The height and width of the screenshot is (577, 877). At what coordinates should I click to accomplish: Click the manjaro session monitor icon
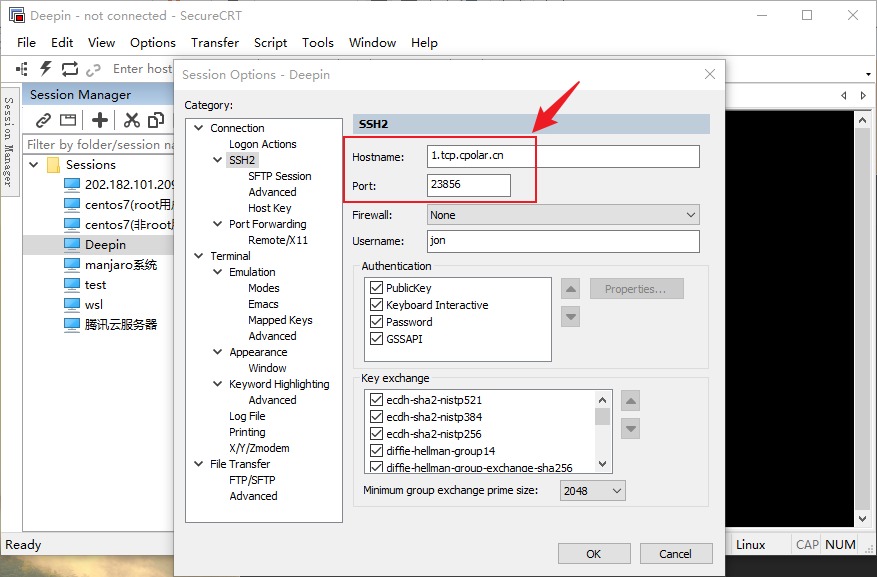pyautogui.click(x=72, y=264)
